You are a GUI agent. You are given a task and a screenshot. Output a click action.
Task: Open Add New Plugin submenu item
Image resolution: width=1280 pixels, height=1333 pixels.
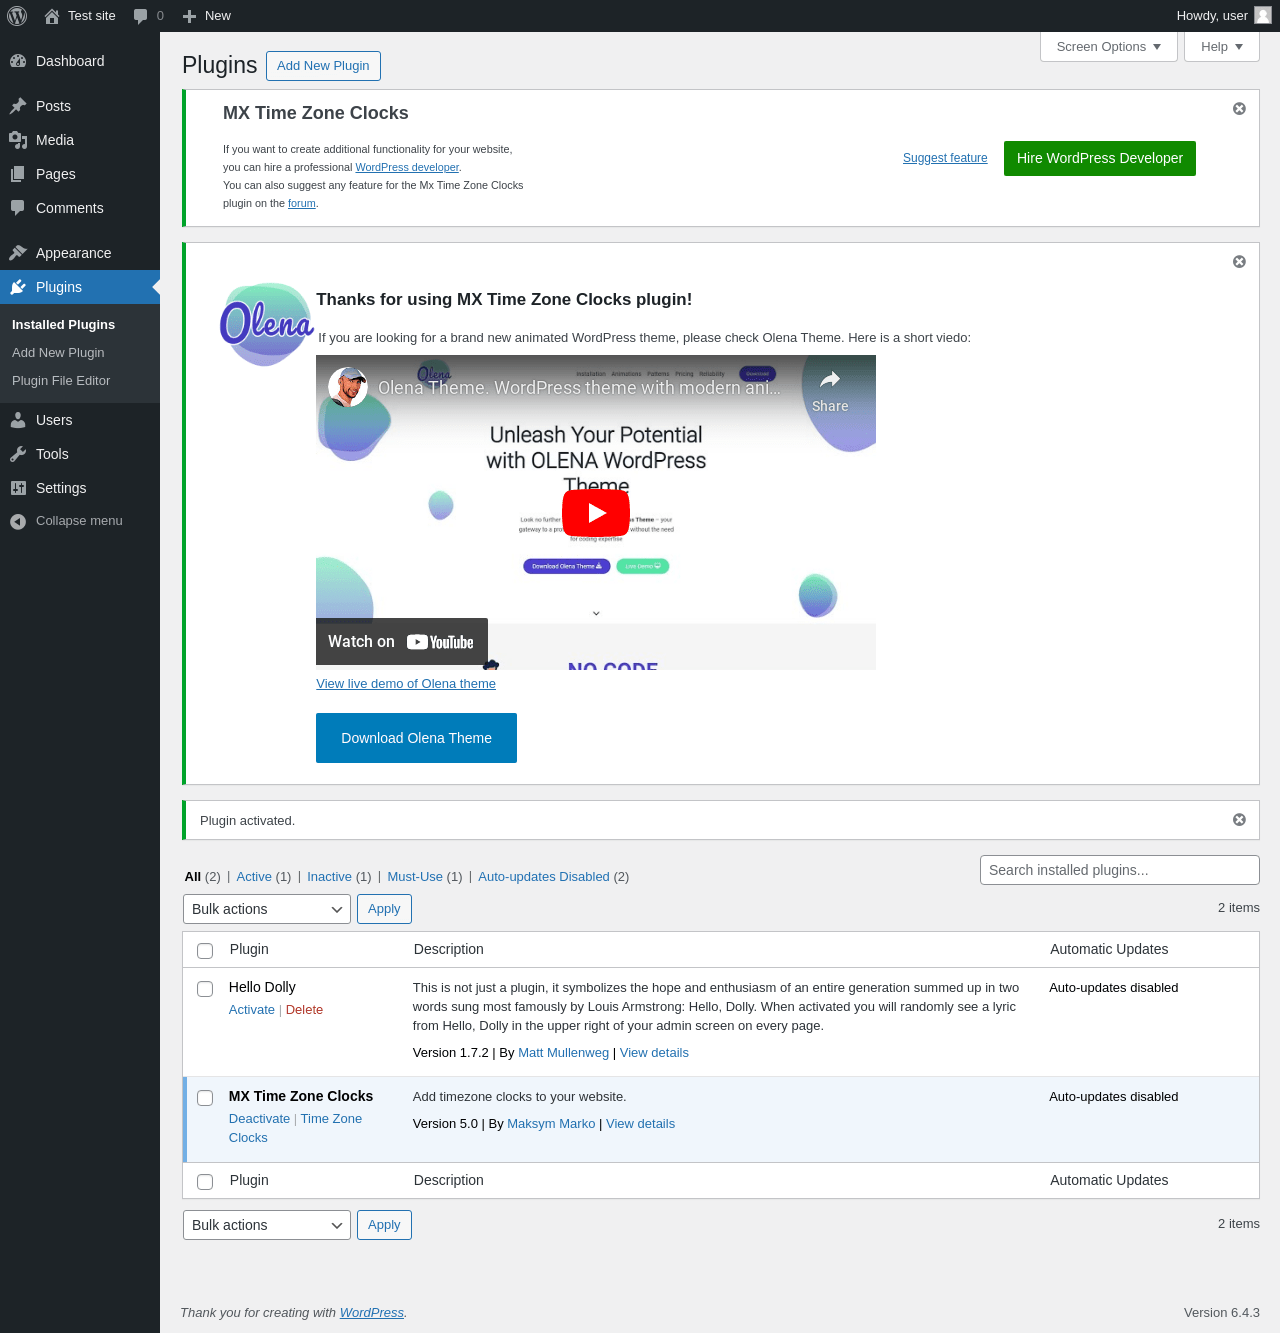pyautogui.click(x=58, y=353)
